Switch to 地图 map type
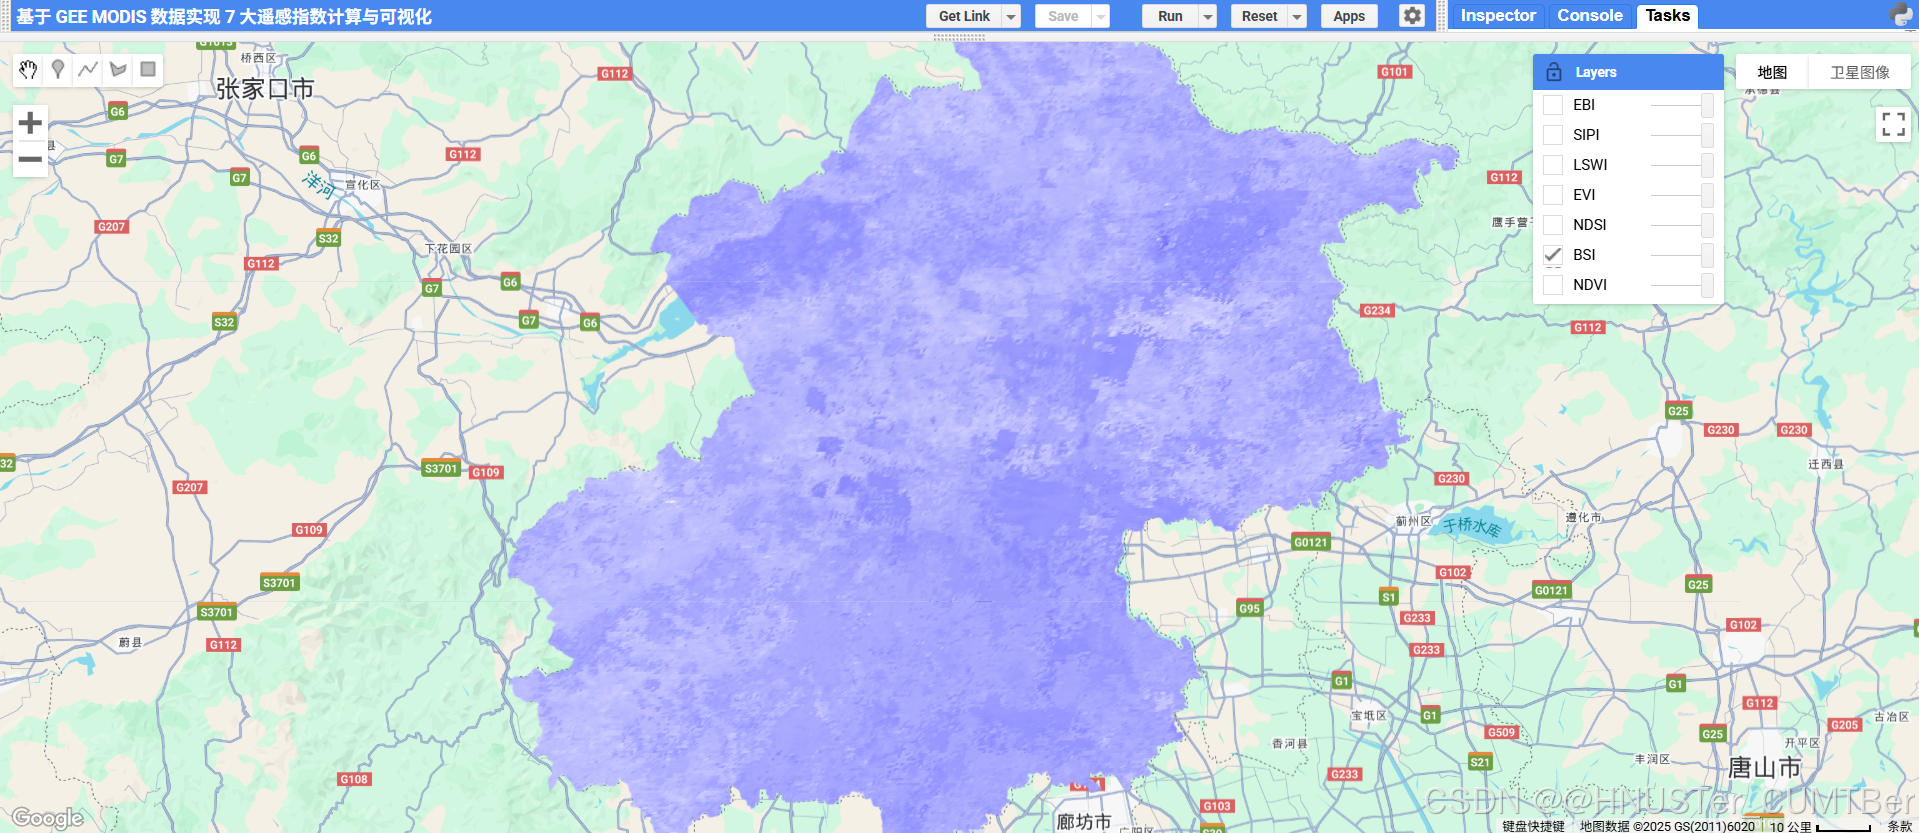This screenshot has height=833, width=1919. [1772, 72]
